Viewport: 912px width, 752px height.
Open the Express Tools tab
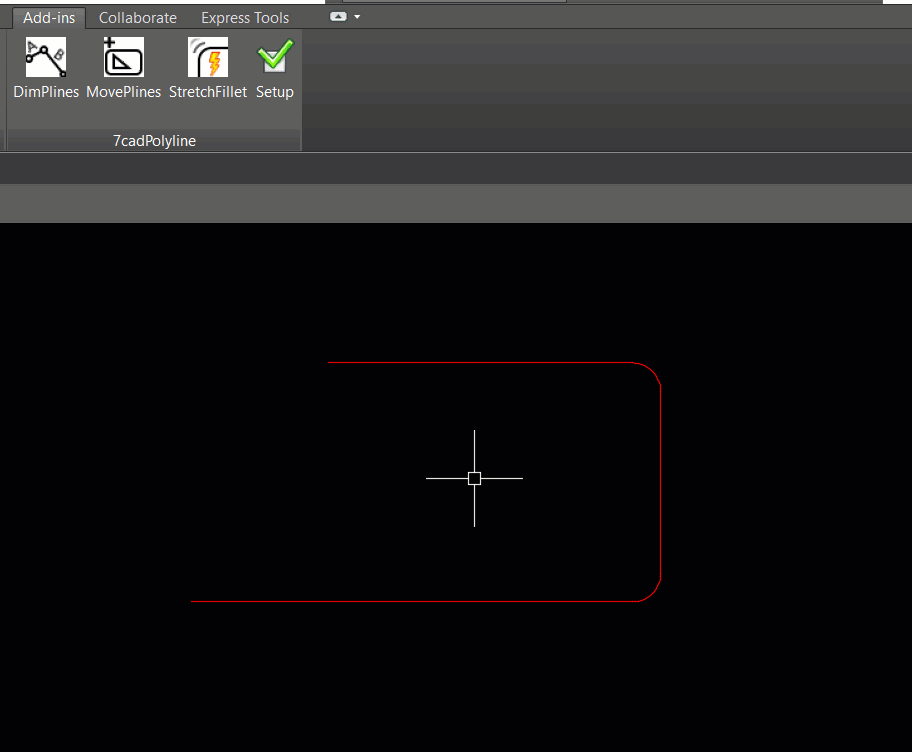click(x=245, y=18)
